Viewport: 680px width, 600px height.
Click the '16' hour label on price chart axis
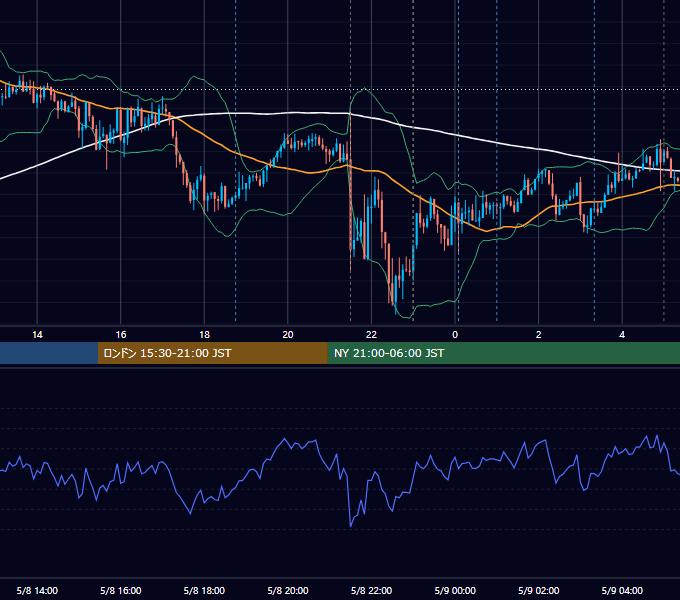pyautogui.click(x=121, y=335)
